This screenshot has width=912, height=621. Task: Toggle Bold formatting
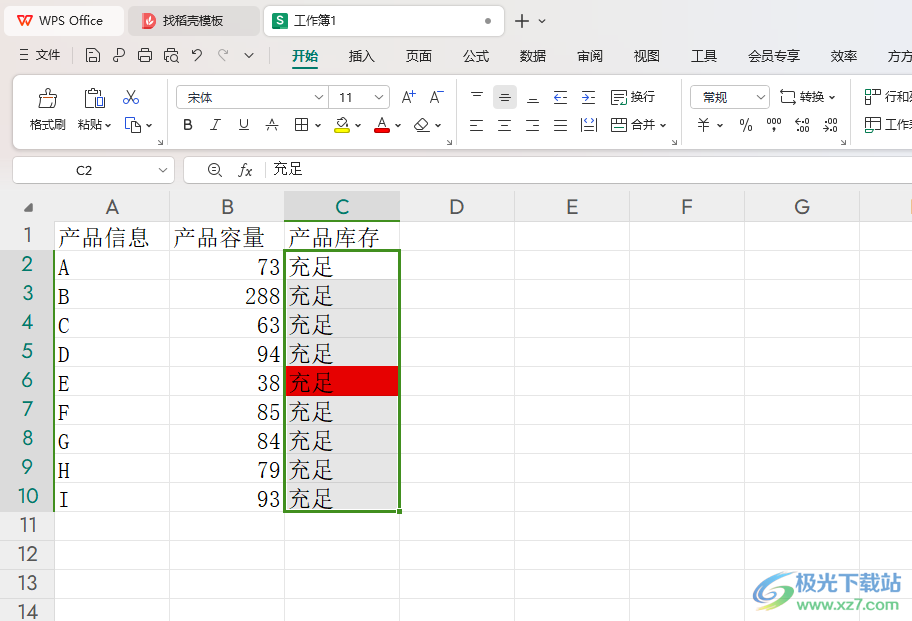click(187, 124)
